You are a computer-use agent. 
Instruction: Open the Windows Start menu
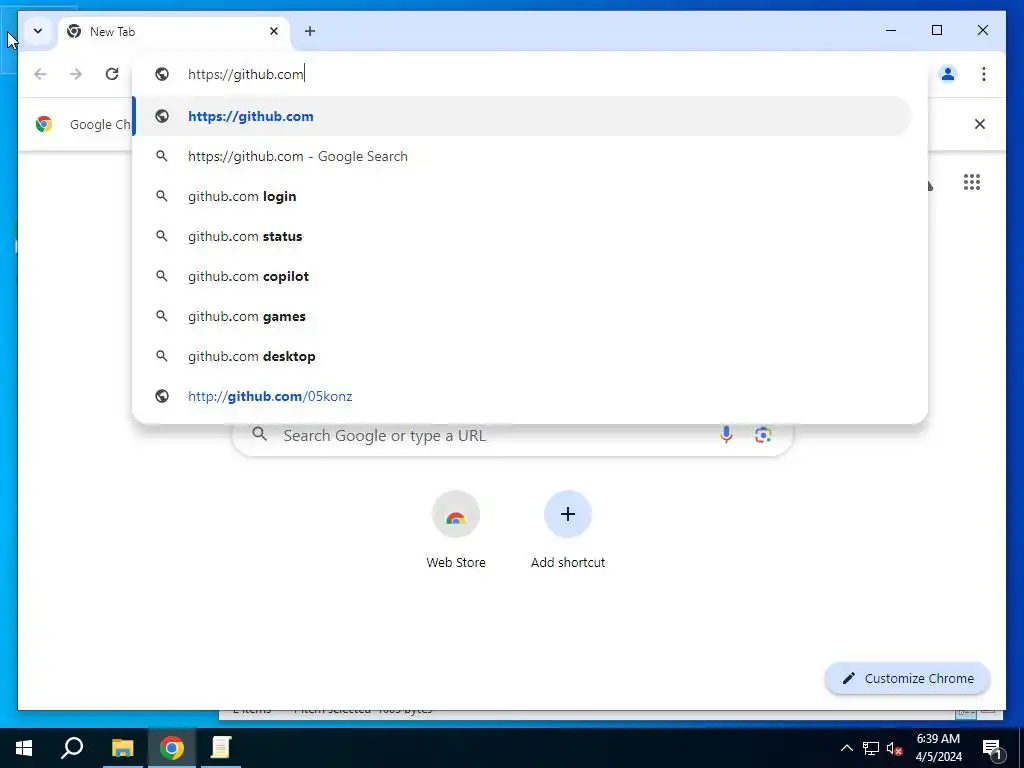(x=24, y=748)
